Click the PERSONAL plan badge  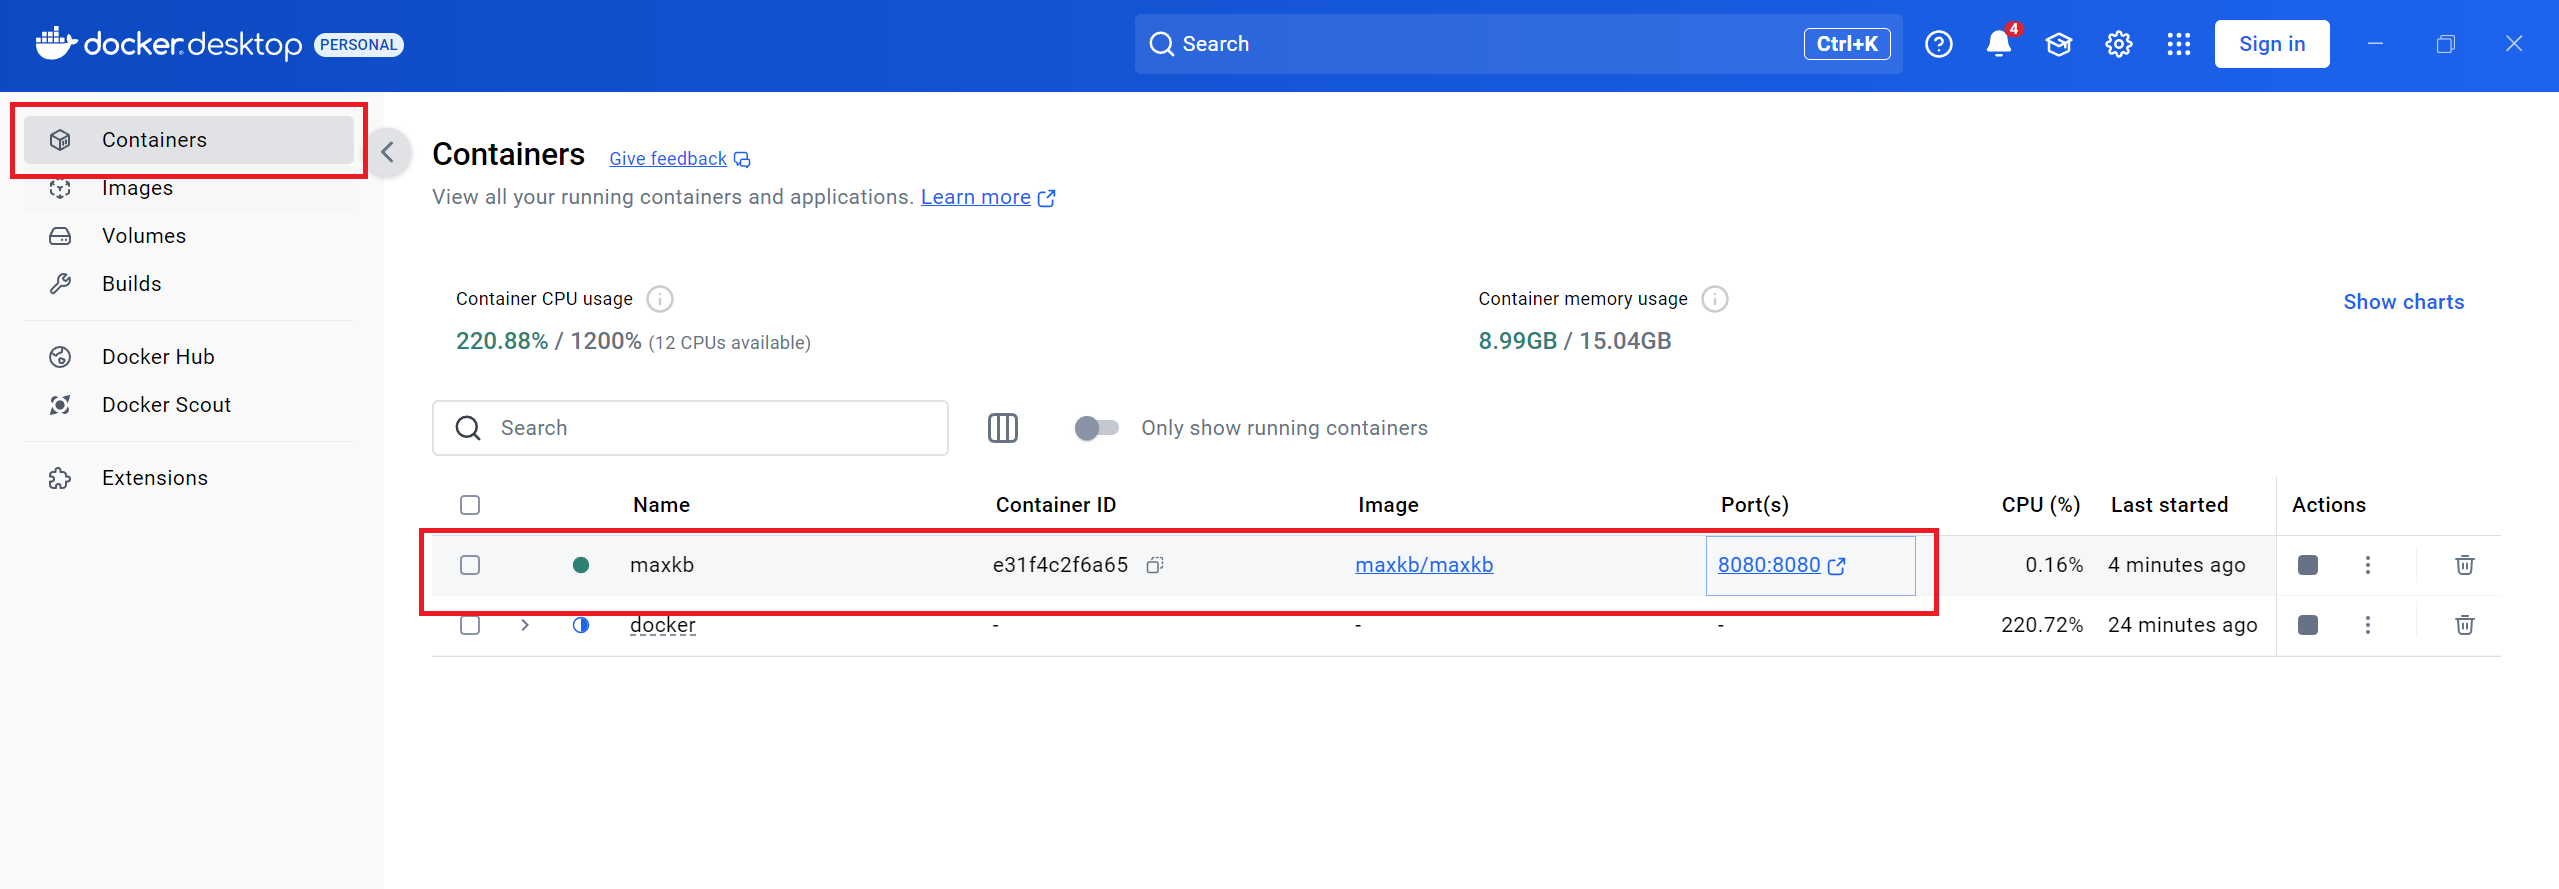click(x=358, y=45)
